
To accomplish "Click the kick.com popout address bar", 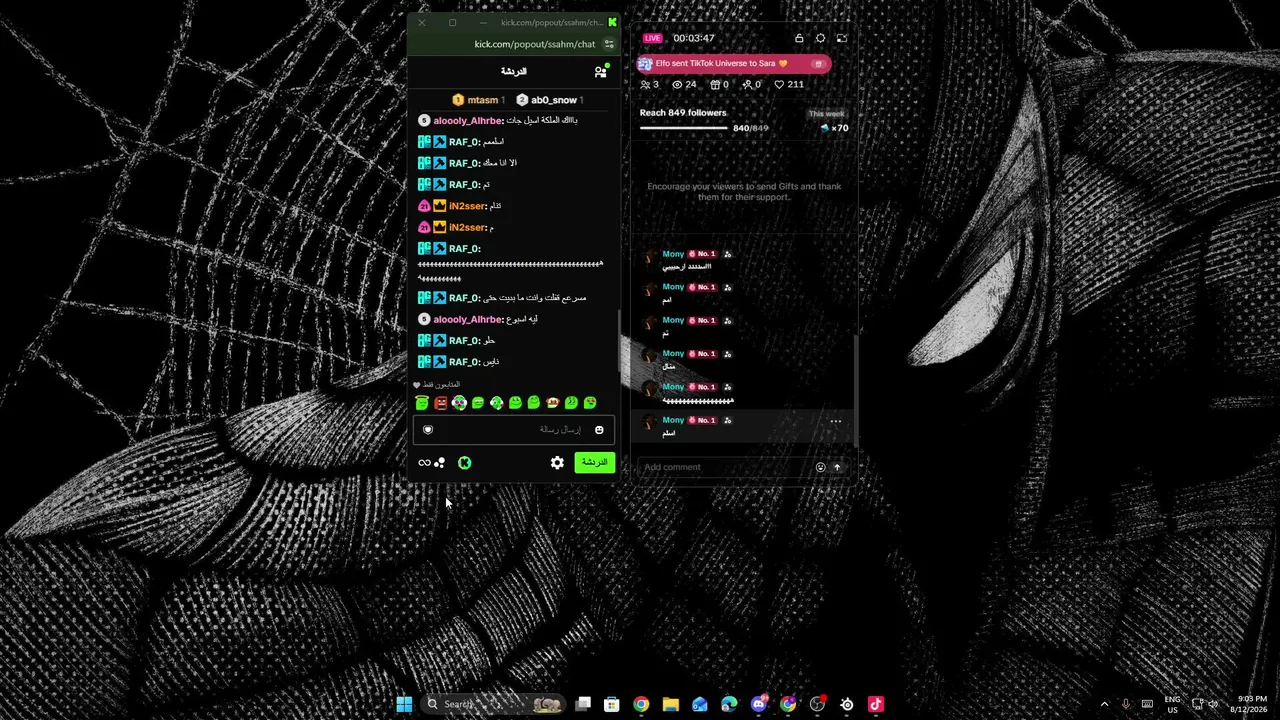I will coord(535,44).
